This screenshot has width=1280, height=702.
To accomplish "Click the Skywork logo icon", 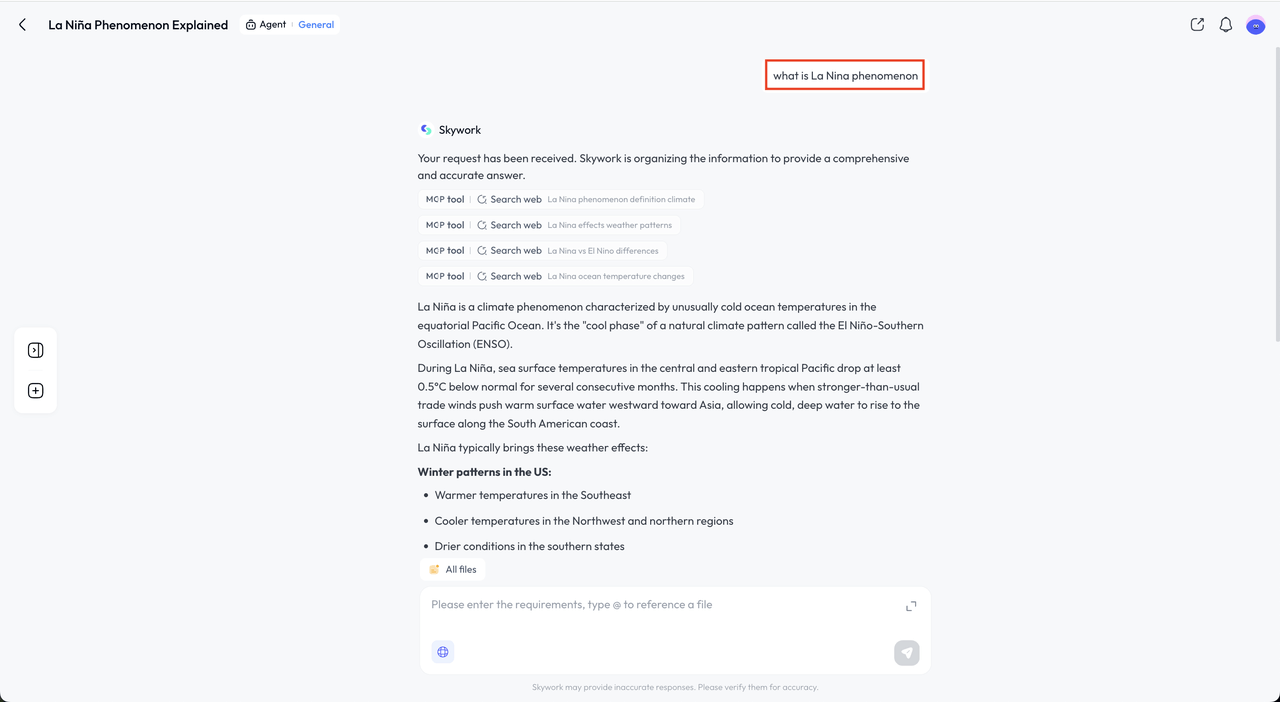I will click(426, 130).
